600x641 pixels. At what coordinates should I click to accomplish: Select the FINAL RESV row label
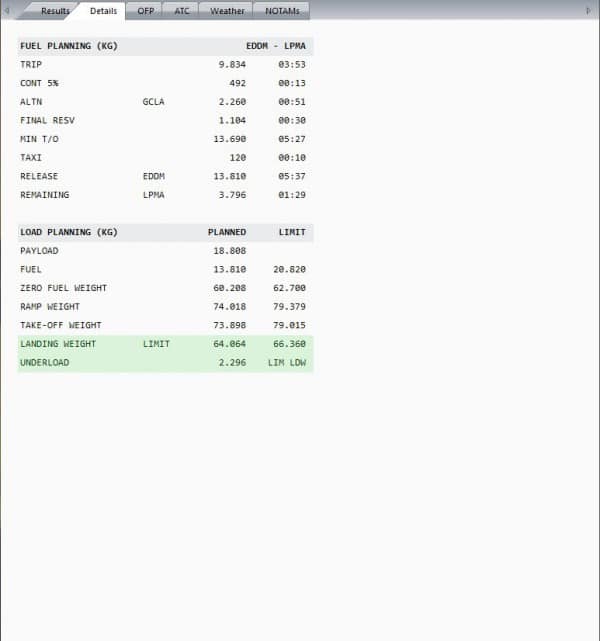pyautogui.click(x=48, y=120)
